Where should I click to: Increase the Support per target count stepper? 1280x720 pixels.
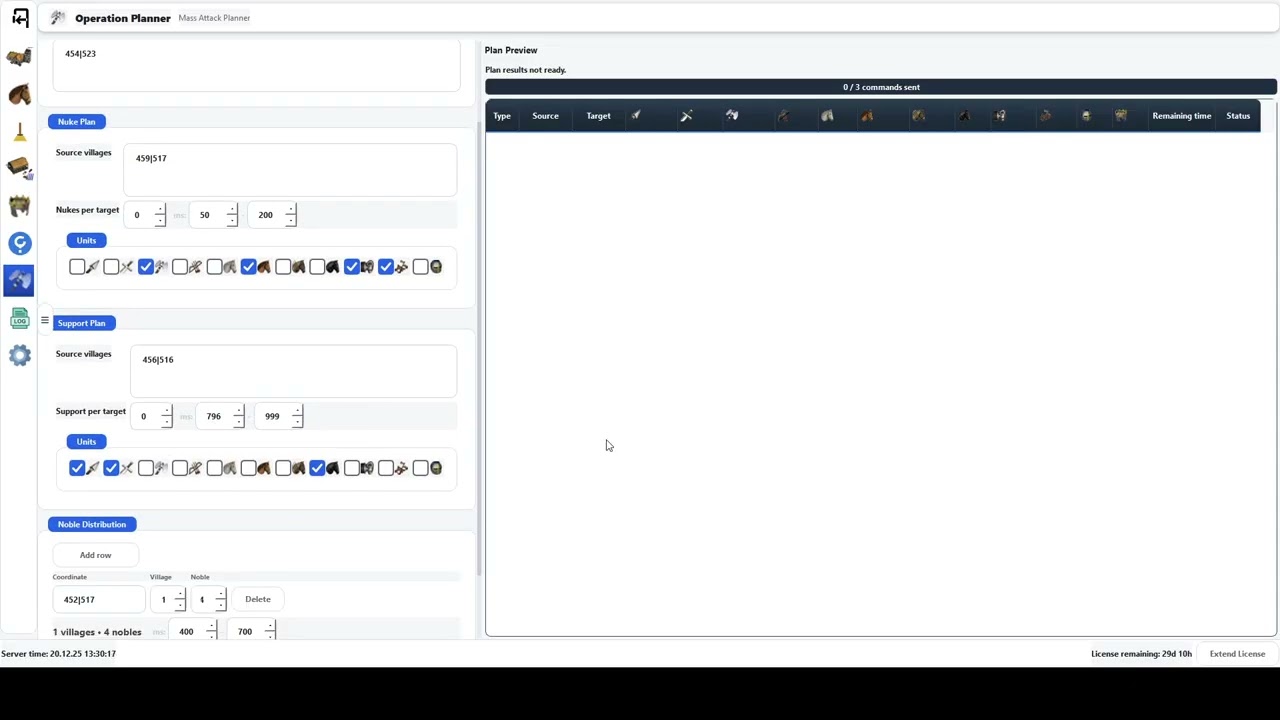(167, 411)
